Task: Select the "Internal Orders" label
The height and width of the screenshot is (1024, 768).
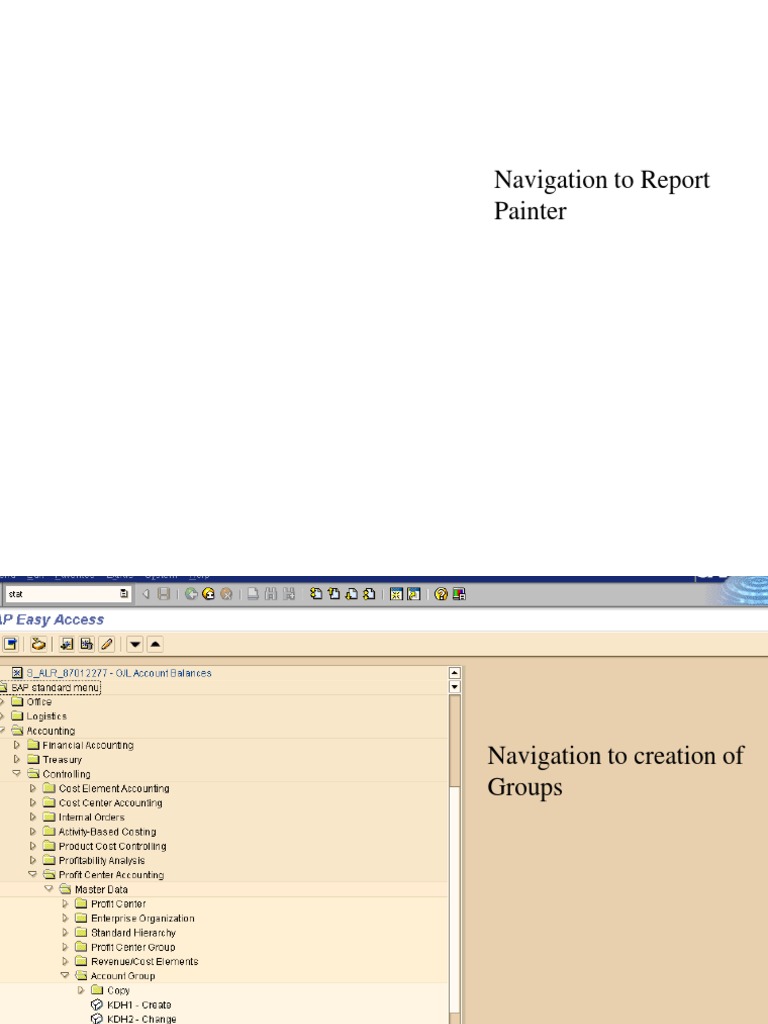Action: click(x=91, y=817)
